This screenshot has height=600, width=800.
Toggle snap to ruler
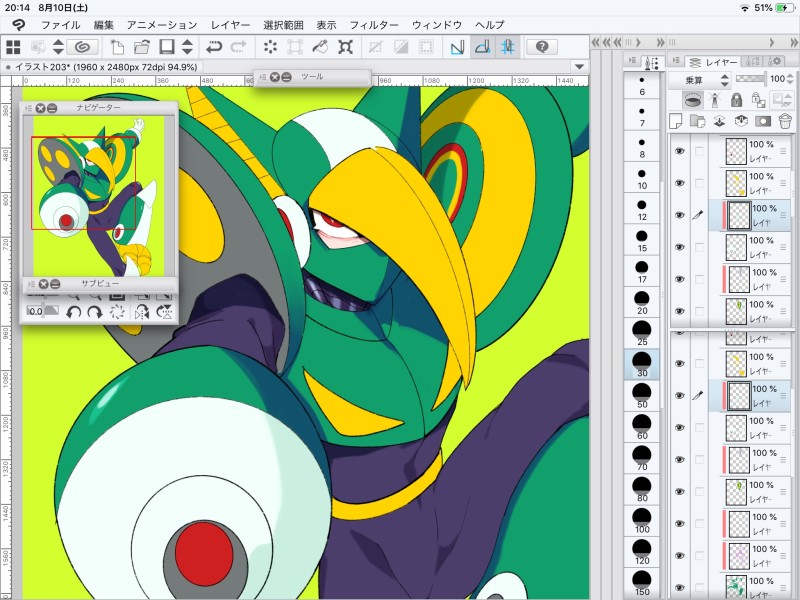click(457, 47)
